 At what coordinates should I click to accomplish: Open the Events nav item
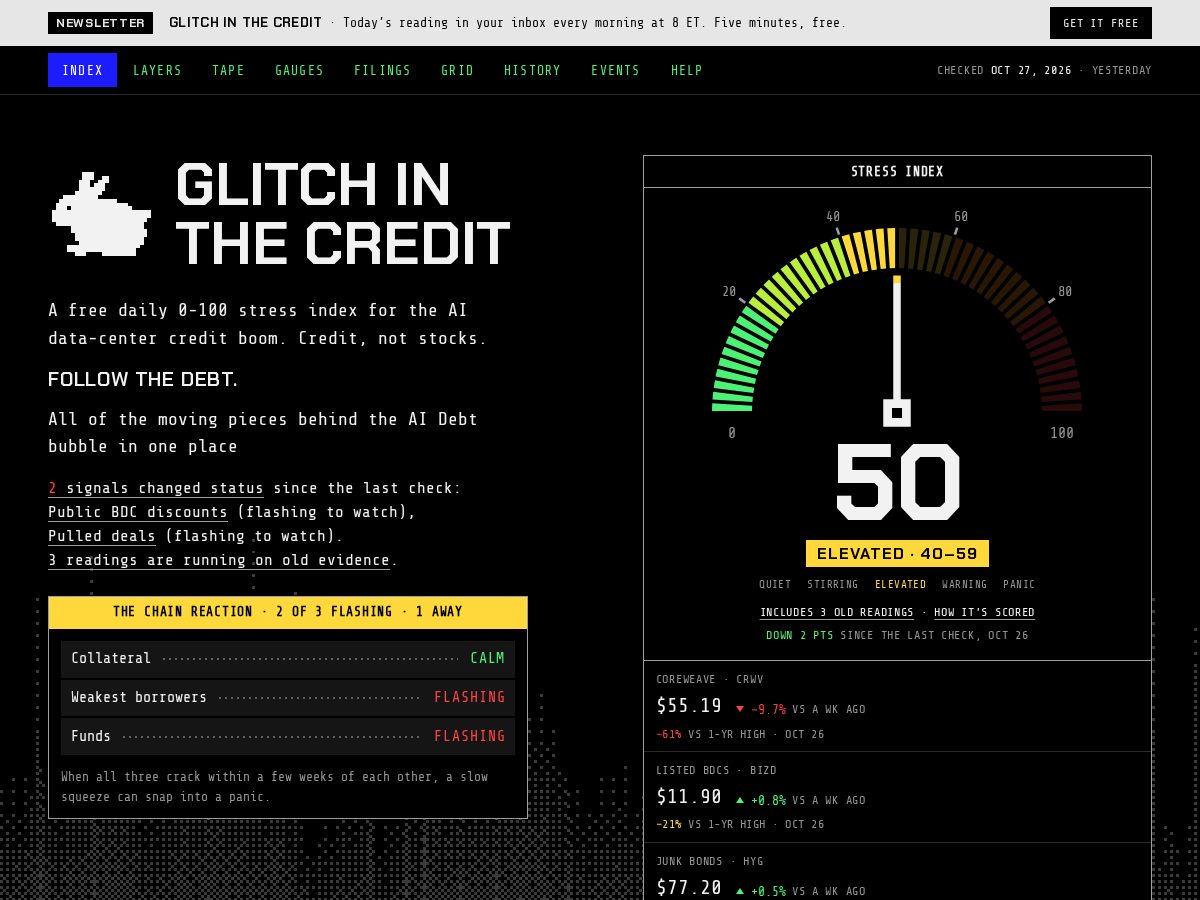(x=615, y=70)
